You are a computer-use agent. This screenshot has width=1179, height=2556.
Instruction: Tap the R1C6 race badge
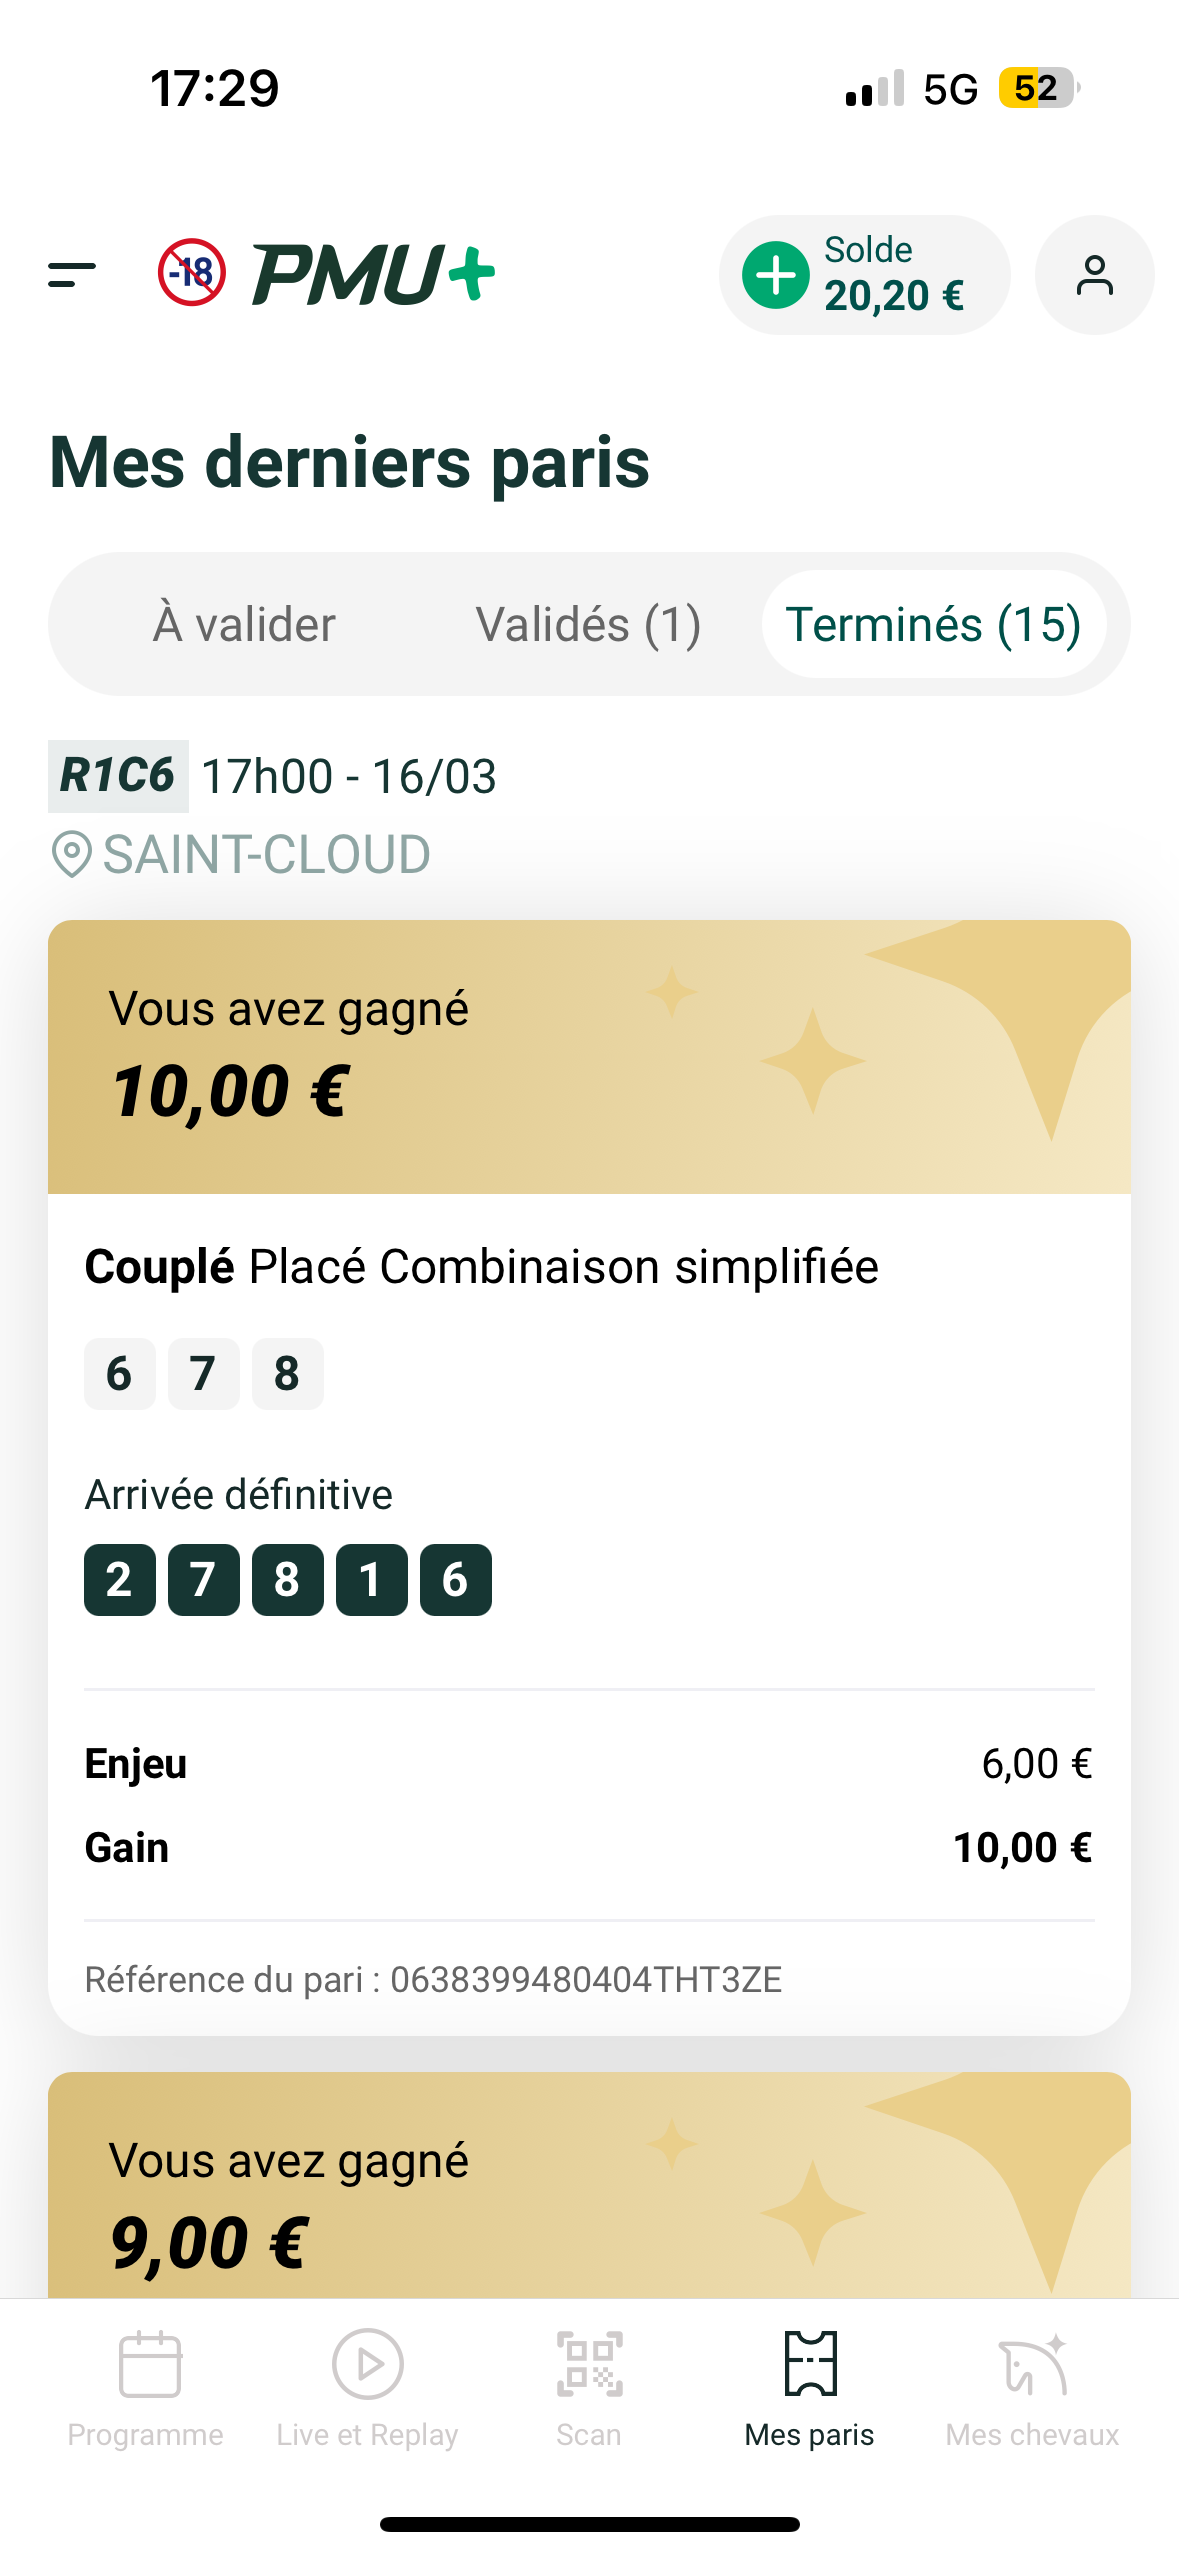[x=118, y=776]
